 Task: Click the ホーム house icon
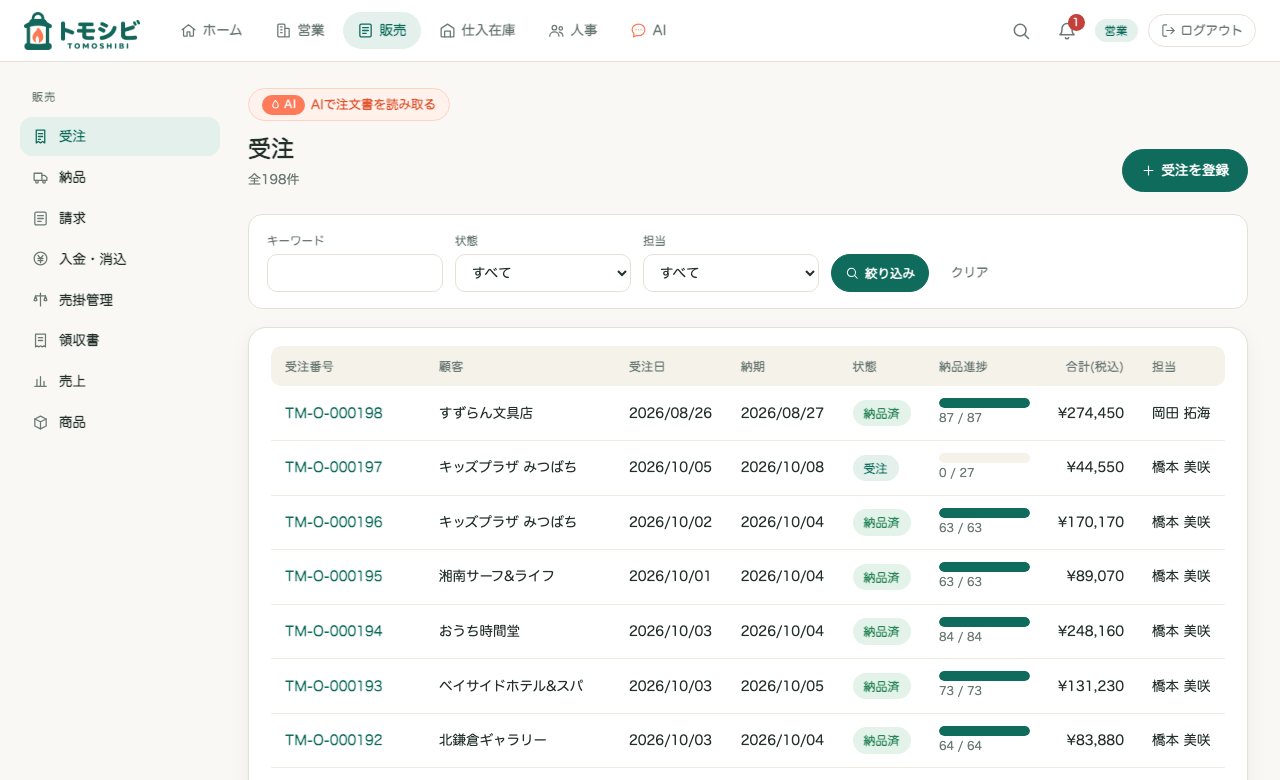pos(188,31)
